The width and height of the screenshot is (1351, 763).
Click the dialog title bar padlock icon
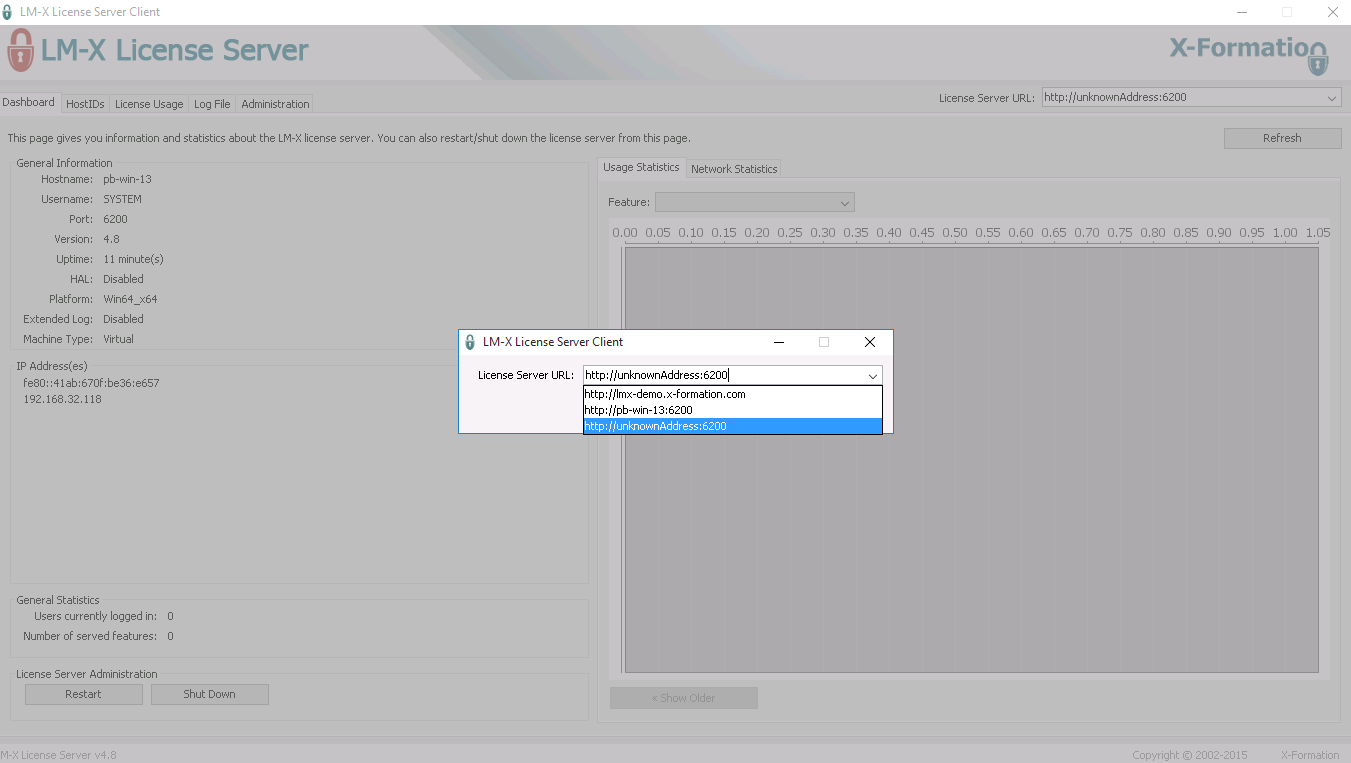coord(470,342)
